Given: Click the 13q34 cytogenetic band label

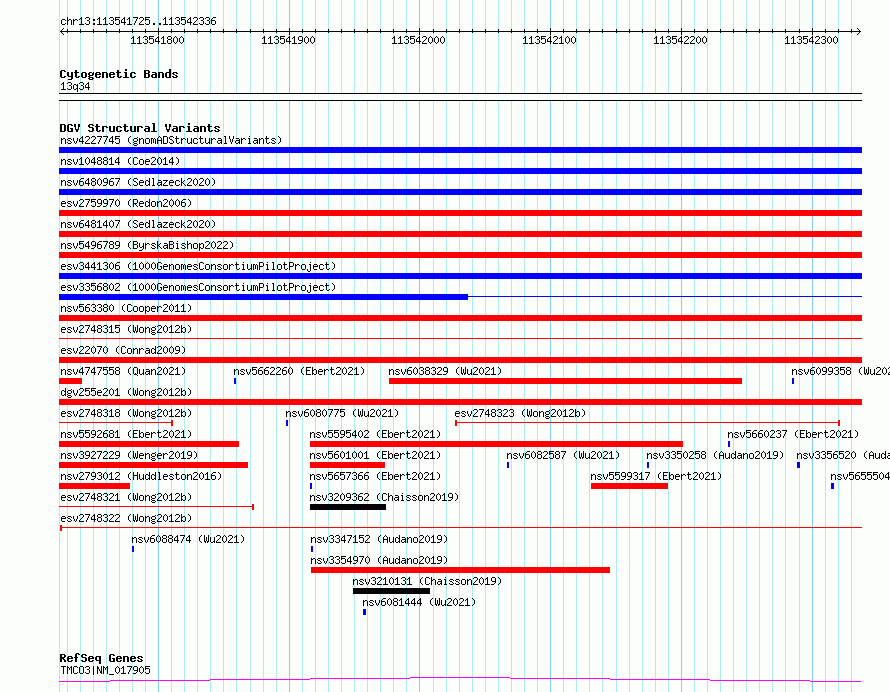Looking at the screenshot, I should coord(75,86).
